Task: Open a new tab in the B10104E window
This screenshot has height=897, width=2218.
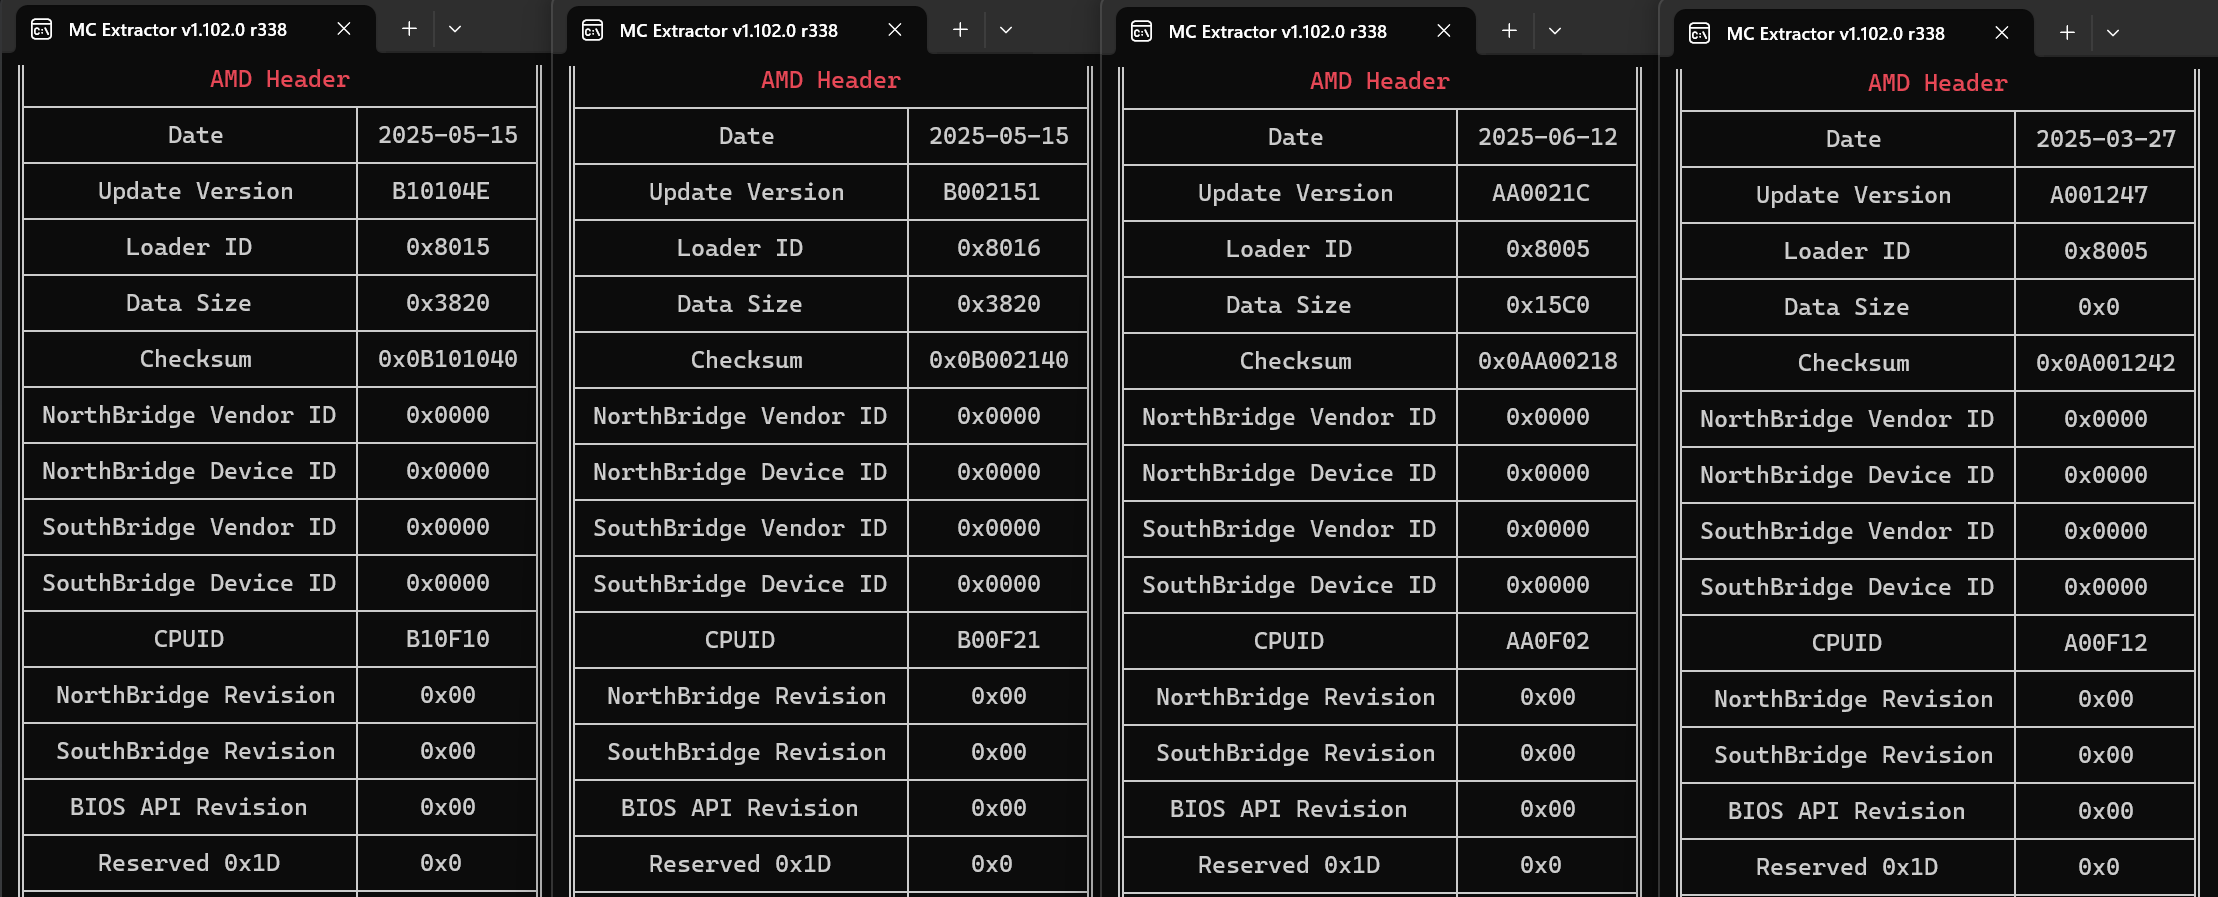Action: [x=409, y=29]
